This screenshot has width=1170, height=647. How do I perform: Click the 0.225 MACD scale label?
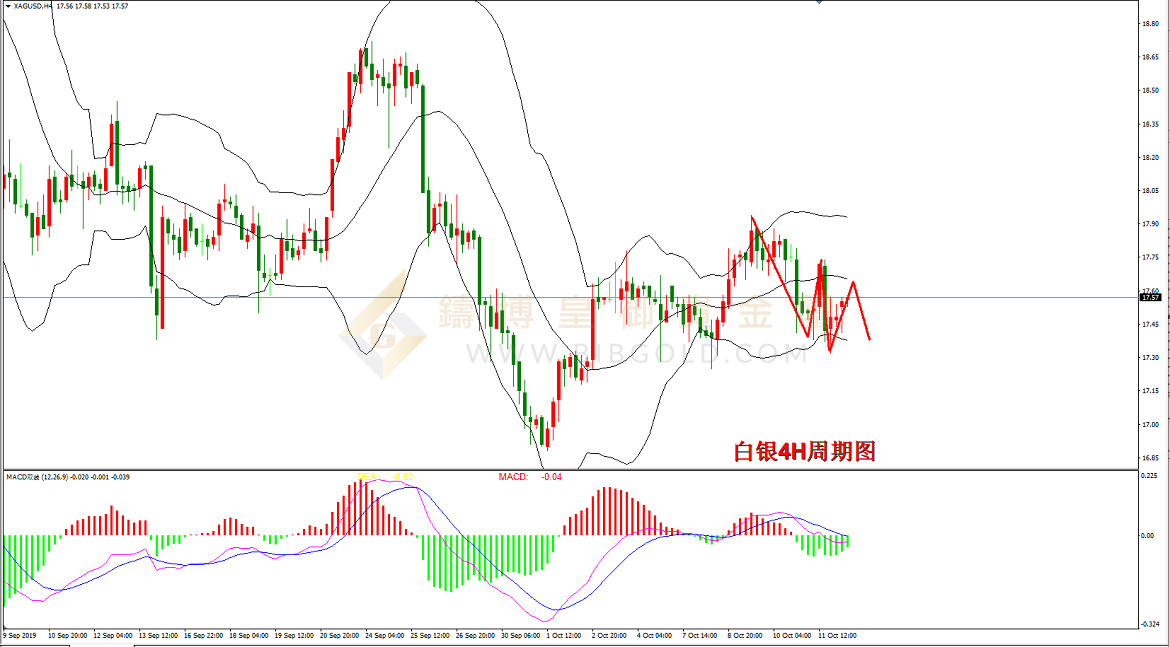1150,476
